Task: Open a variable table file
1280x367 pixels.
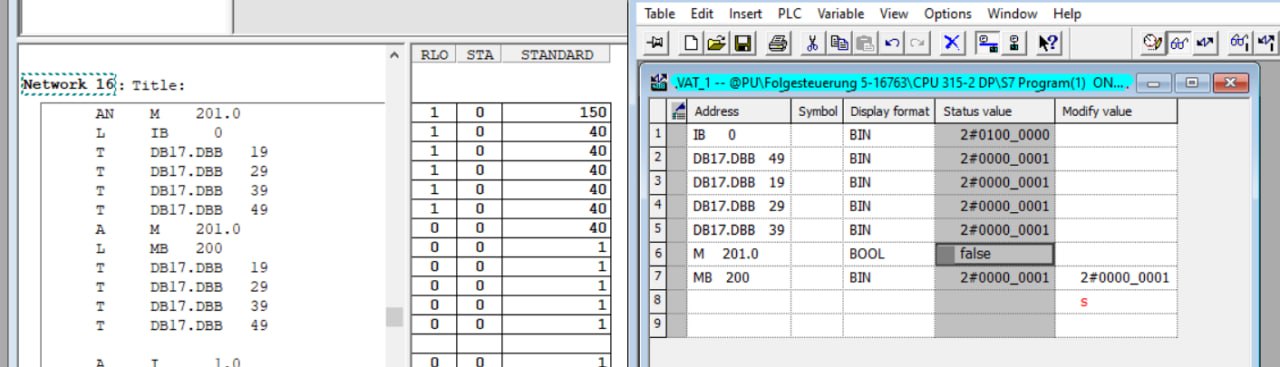Action: tap(716, 43)
